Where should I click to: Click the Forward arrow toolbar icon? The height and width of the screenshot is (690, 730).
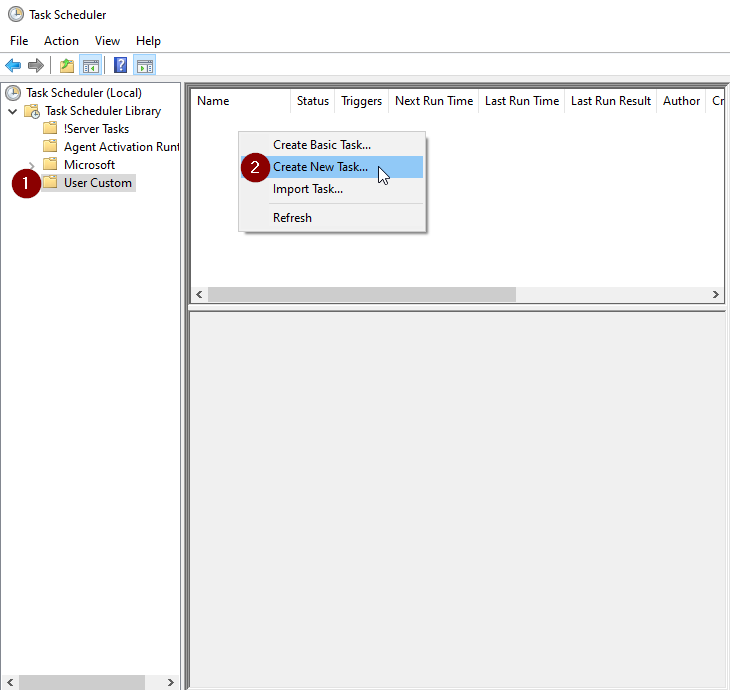pyautogui.click(x=36, y=66)
